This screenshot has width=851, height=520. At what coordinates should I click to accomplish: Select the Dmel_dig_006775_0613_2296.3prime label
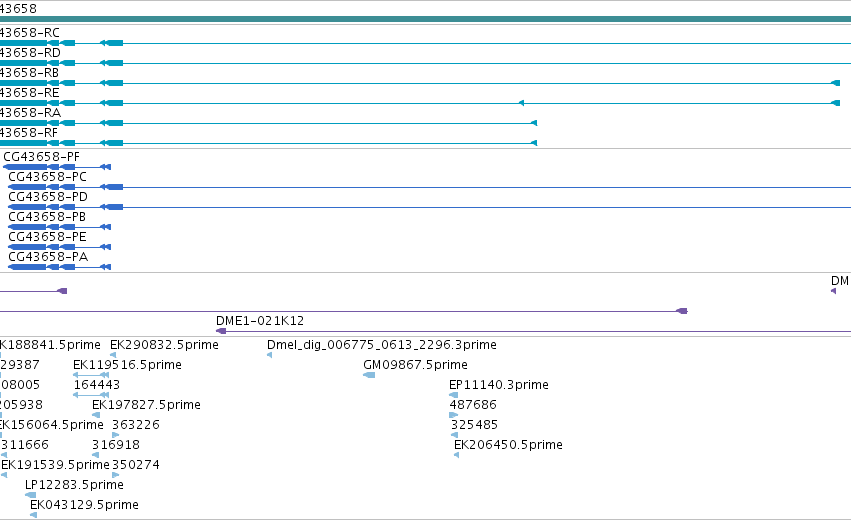click(x=382, y=345)
